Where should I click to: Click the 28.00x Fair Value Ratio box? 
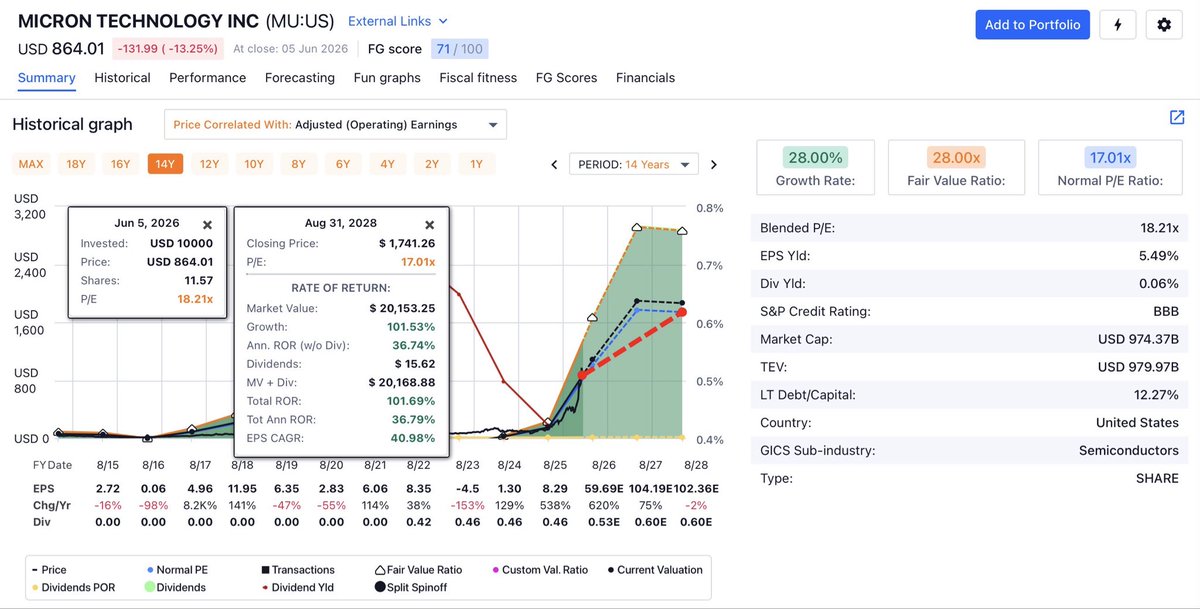956,168
